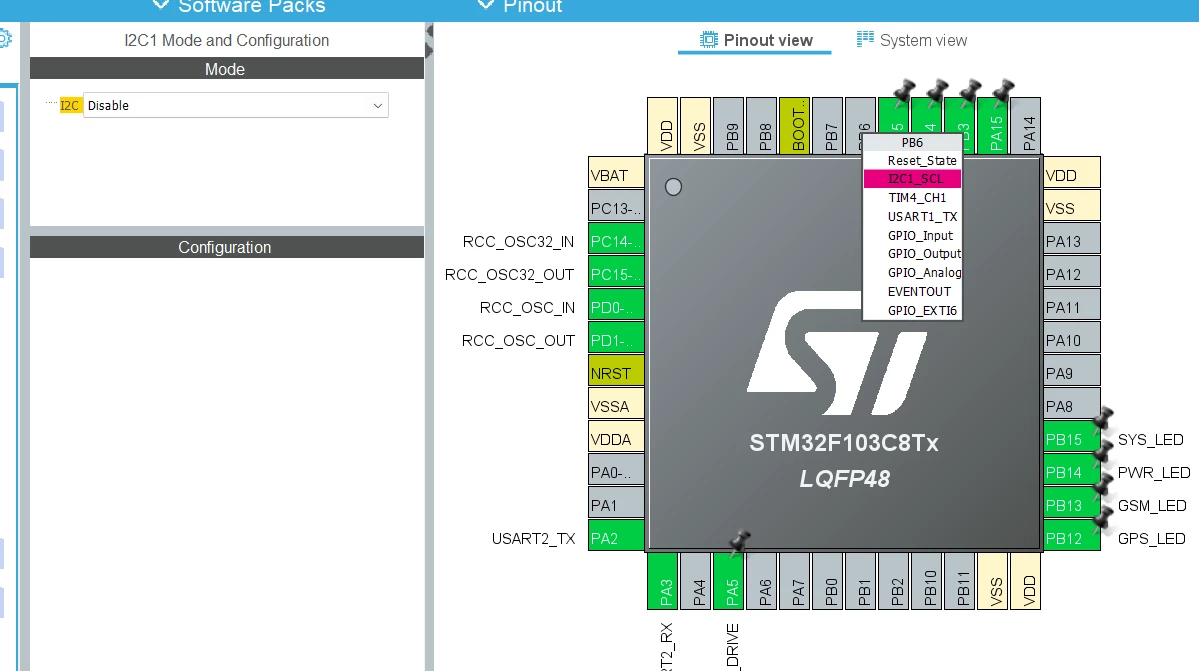Click the PB7 pin
The width and height of the screenshot is (1199, 671).
(827, 126)
